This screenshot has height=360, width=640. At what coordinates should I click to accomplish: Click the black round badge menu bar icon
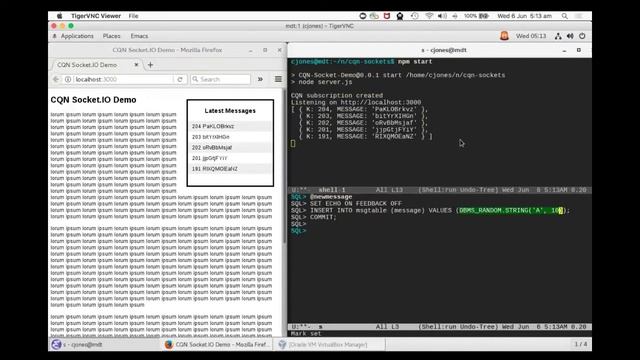[x=400, y=16]
